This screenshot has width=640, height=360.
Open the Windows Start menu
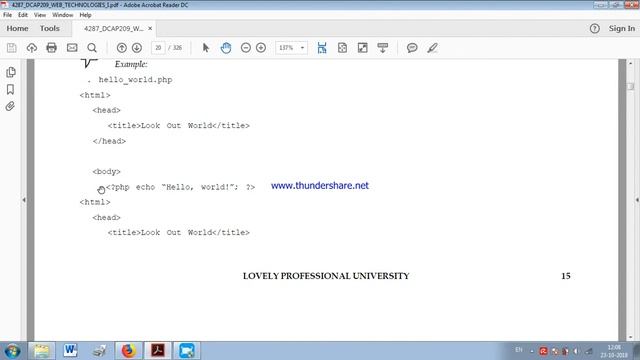(x=12, y=351)
